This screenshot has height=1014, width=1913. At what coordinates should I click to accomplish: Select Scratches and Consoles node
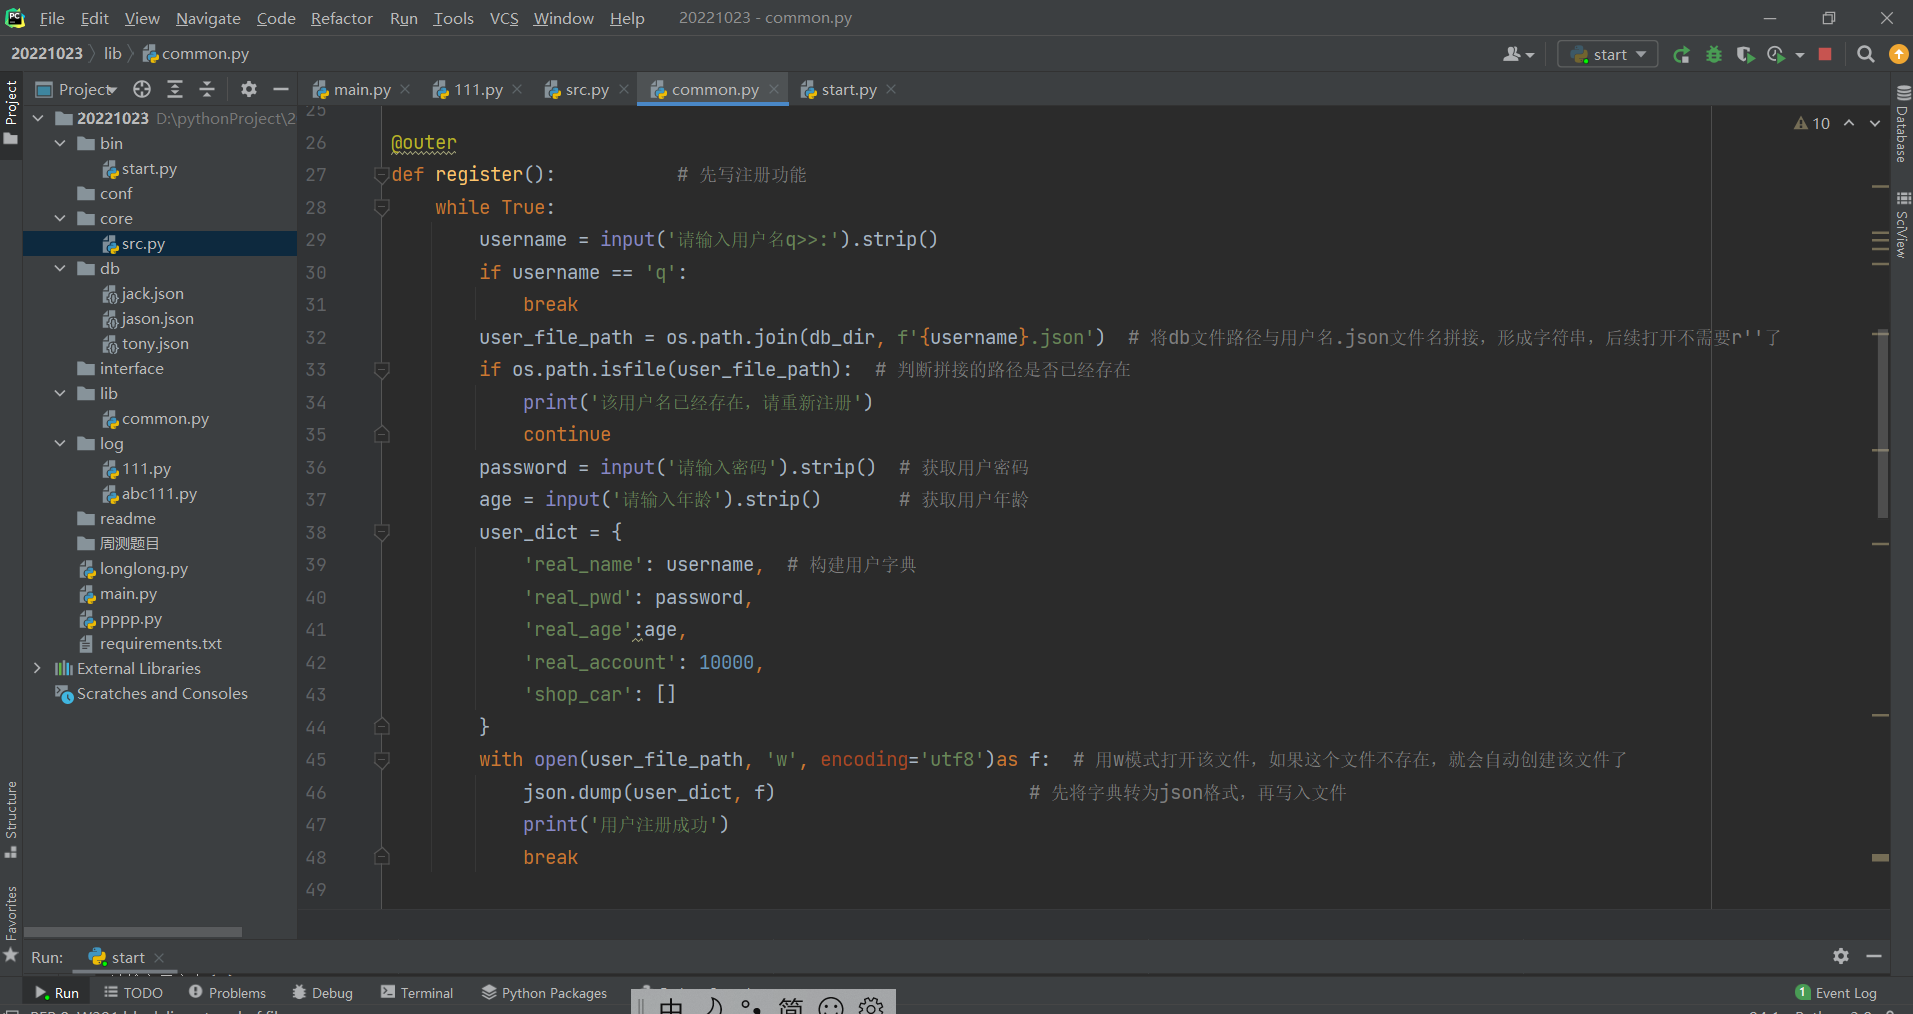(151, 693)
